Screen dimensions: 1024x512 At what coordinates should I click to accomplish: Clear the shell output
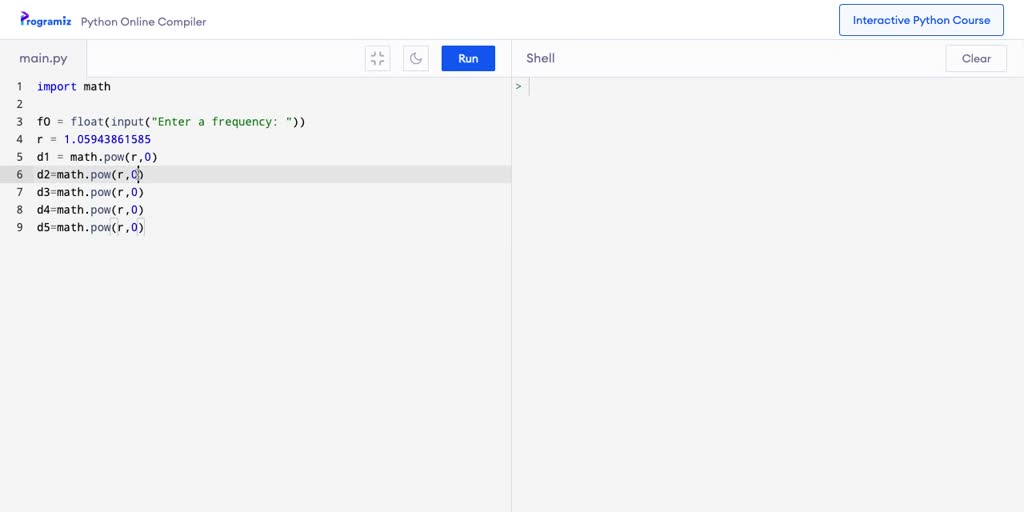tap(976, 58)
